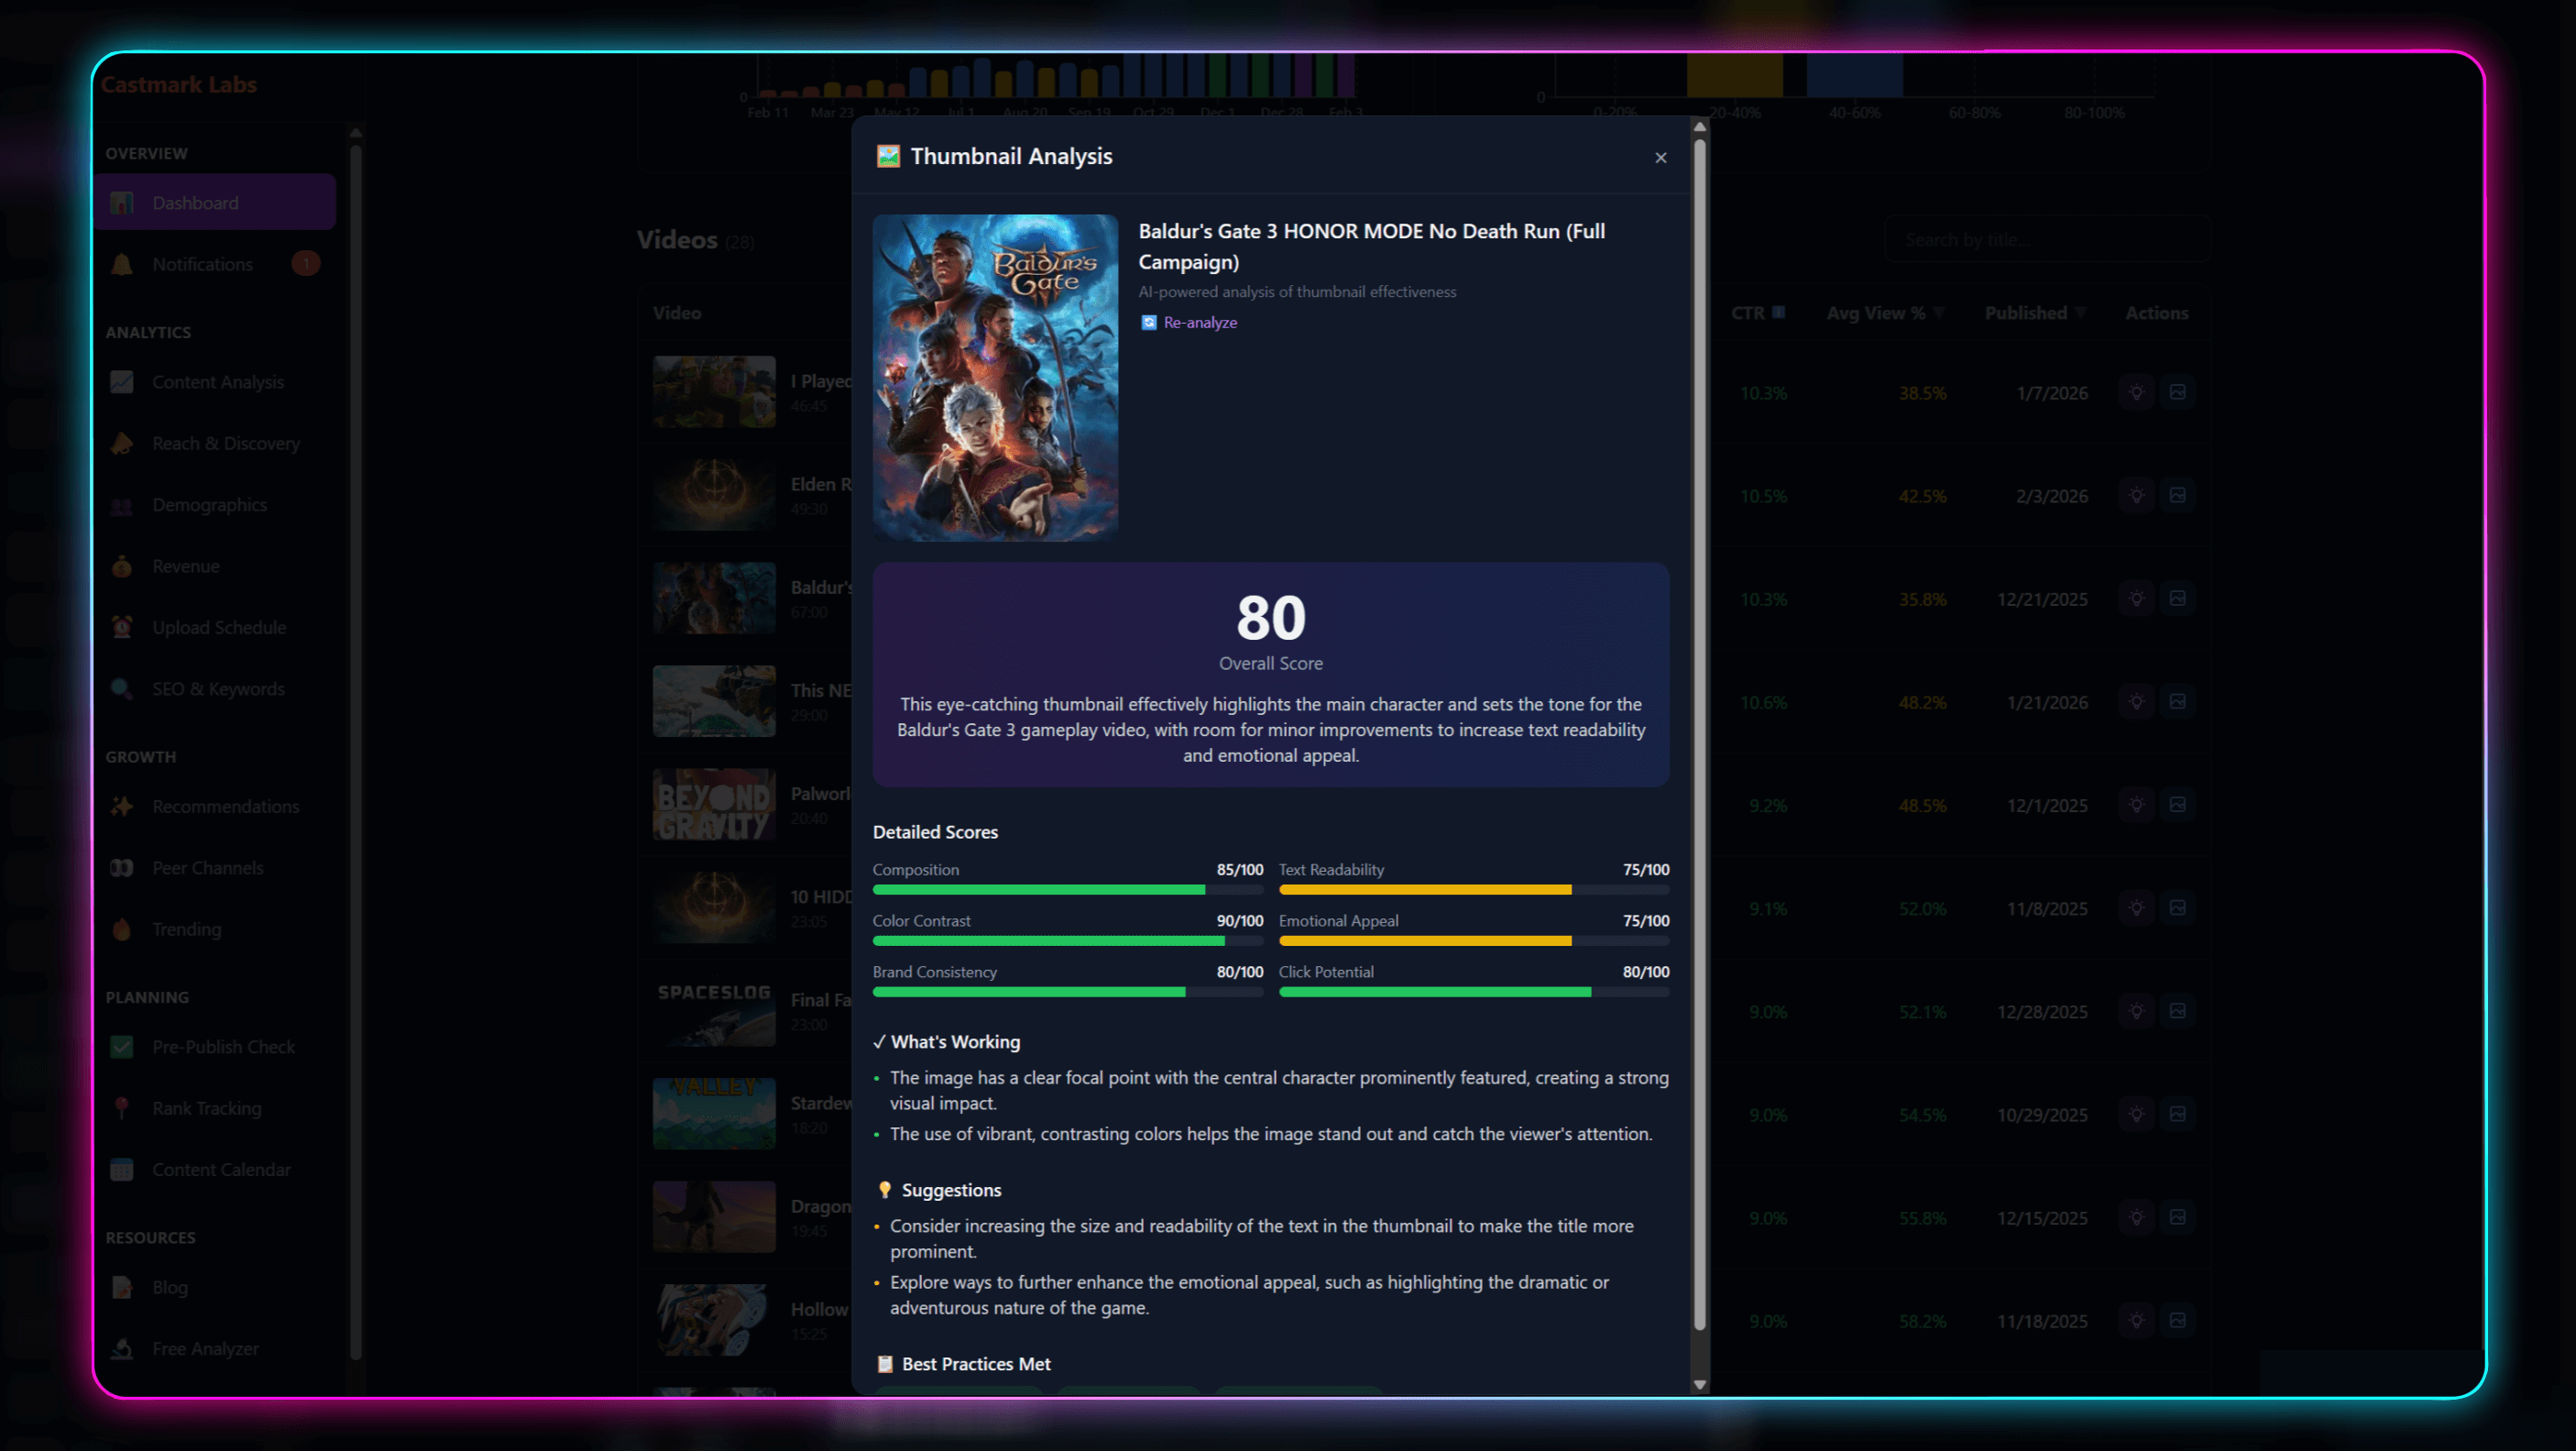
Task: Open Free Analyzer from the resources section
Action: (x=205, y=1348)
